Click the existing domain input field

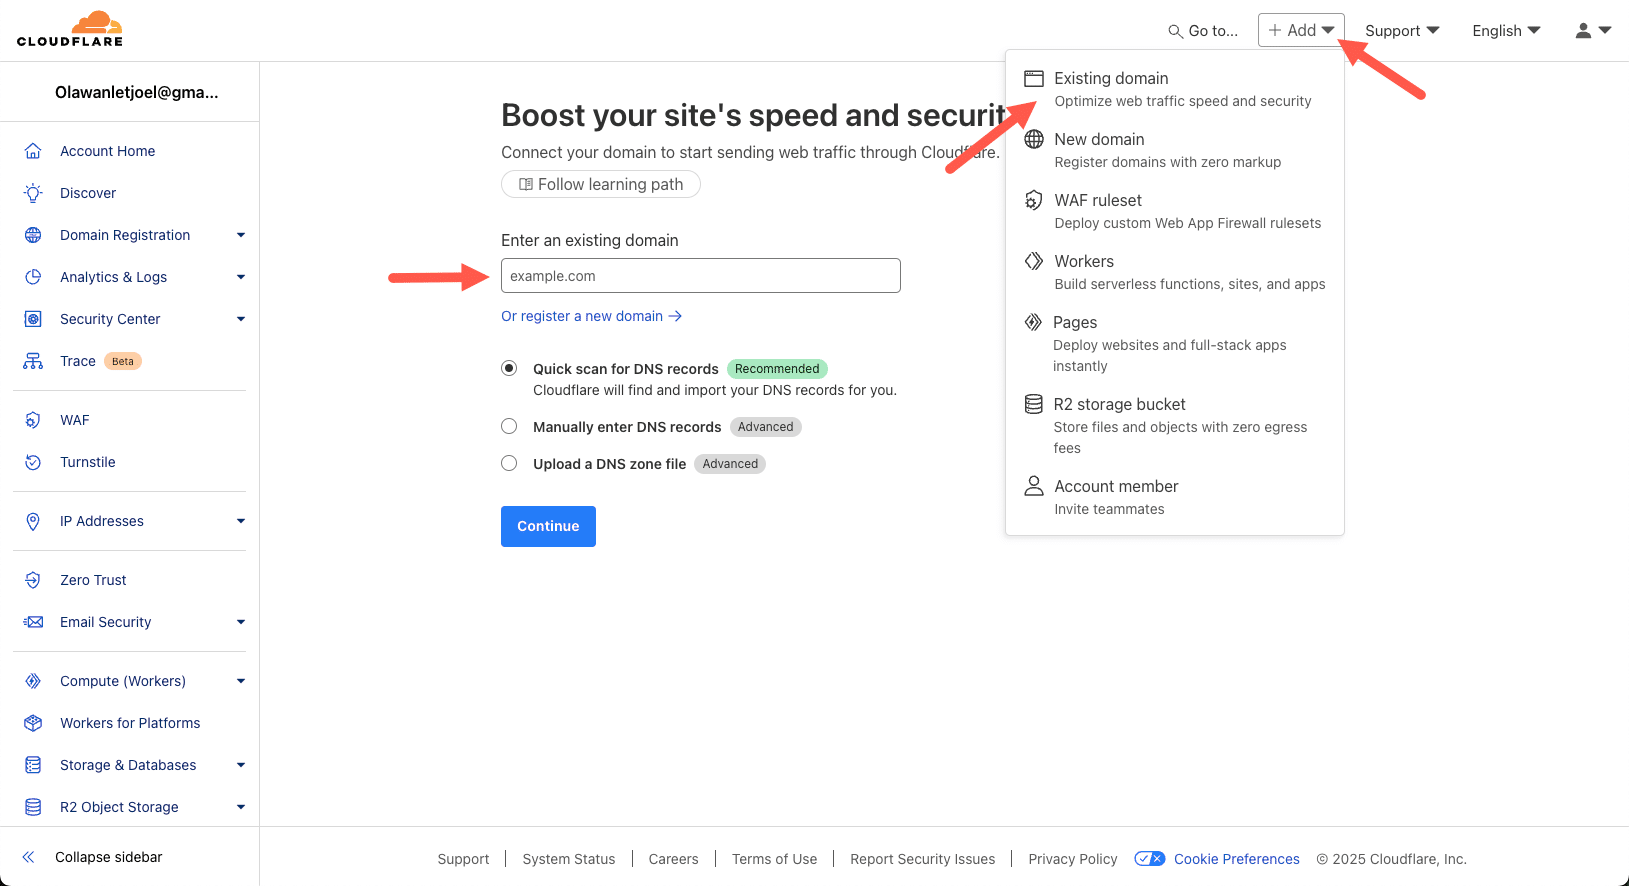700,276
